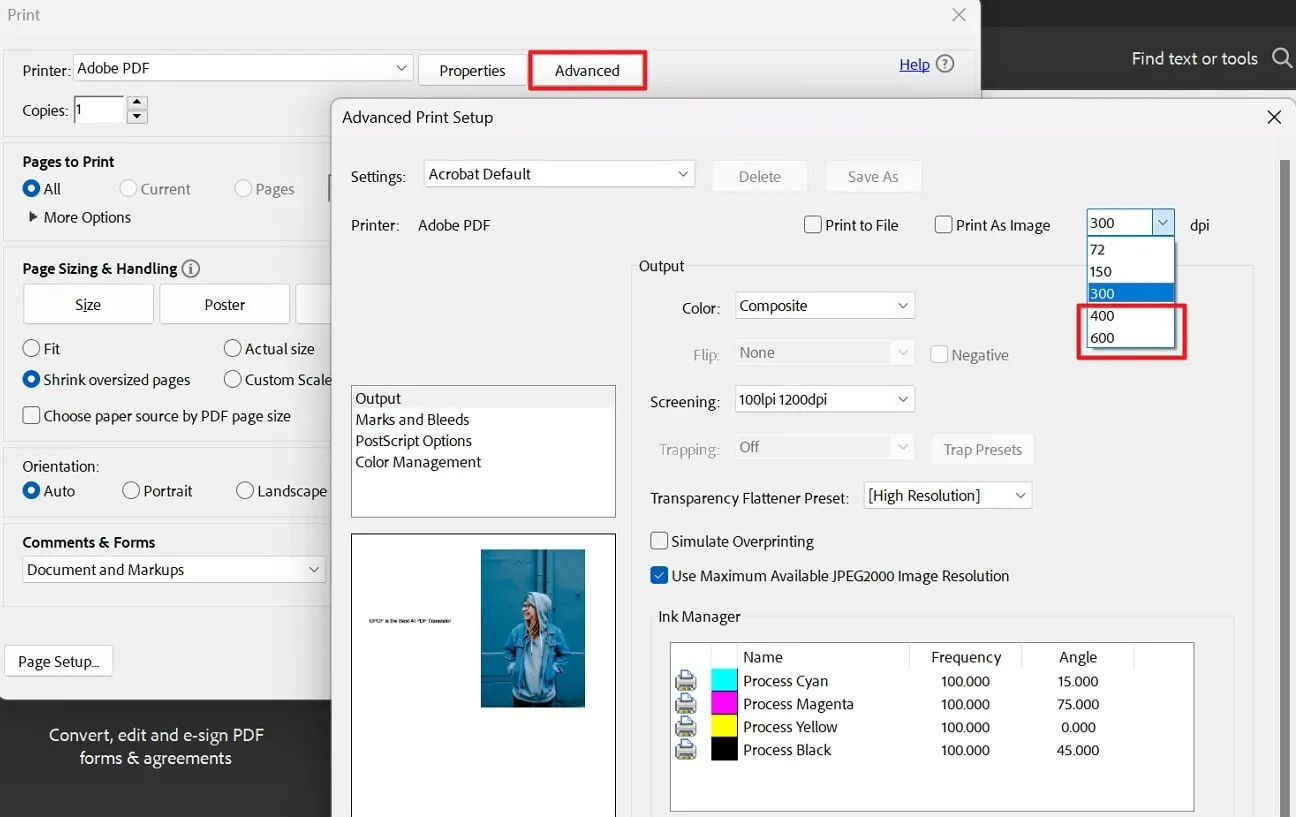
Task: Click the Help question mark icon
Action: [944, 63]
